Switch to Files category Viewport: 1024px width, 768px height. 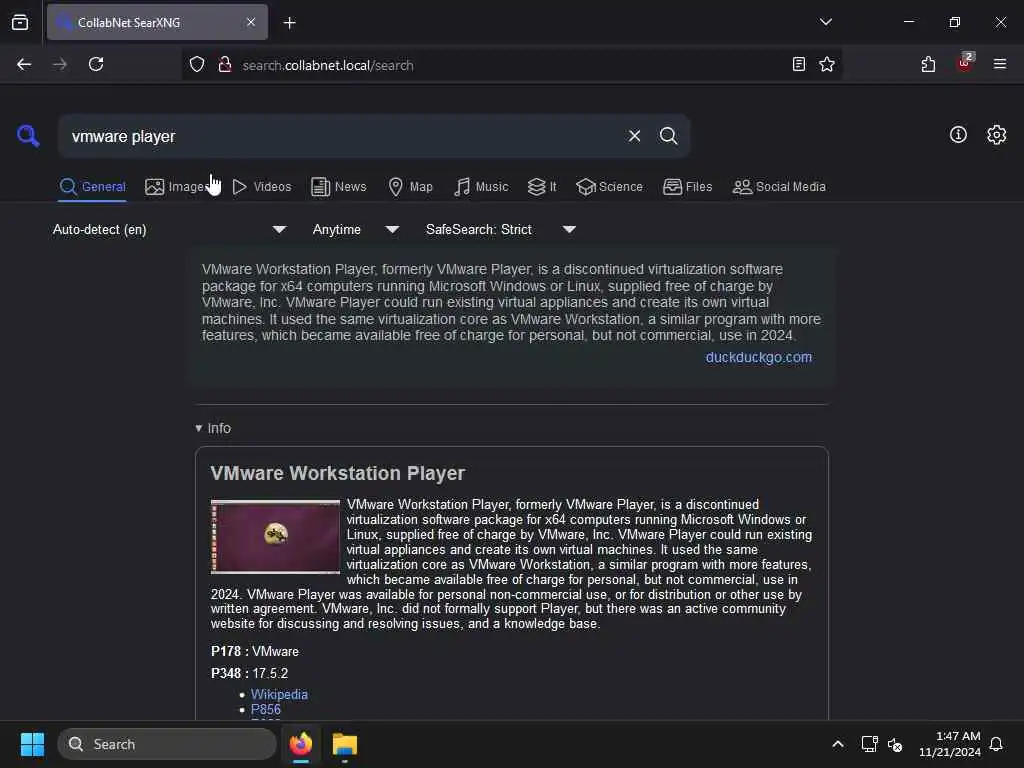click(x=687, y=187)
